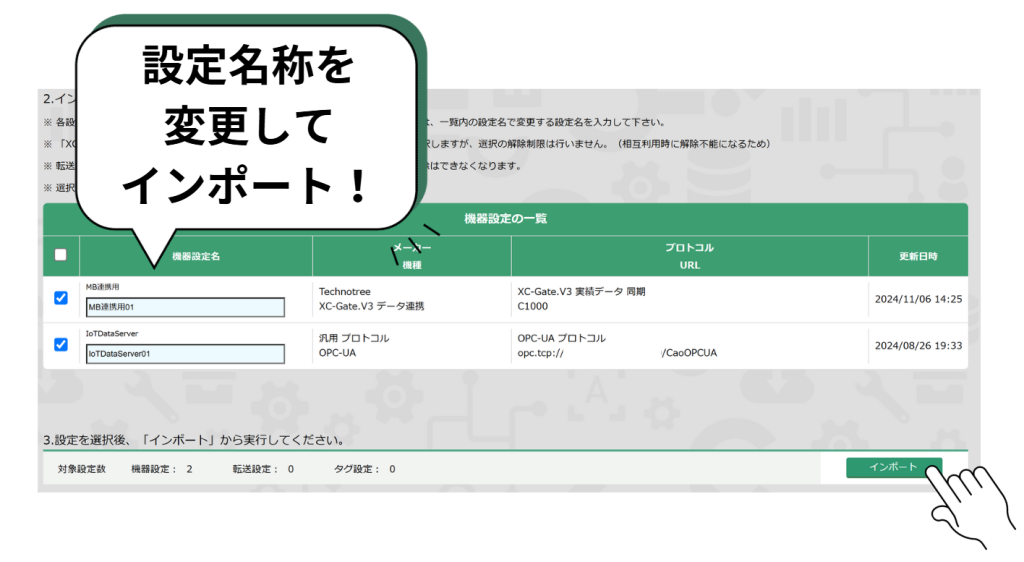Click the 2024/08/26 19:33 update date
The image size is (1024, 562).
coord(917,346)
